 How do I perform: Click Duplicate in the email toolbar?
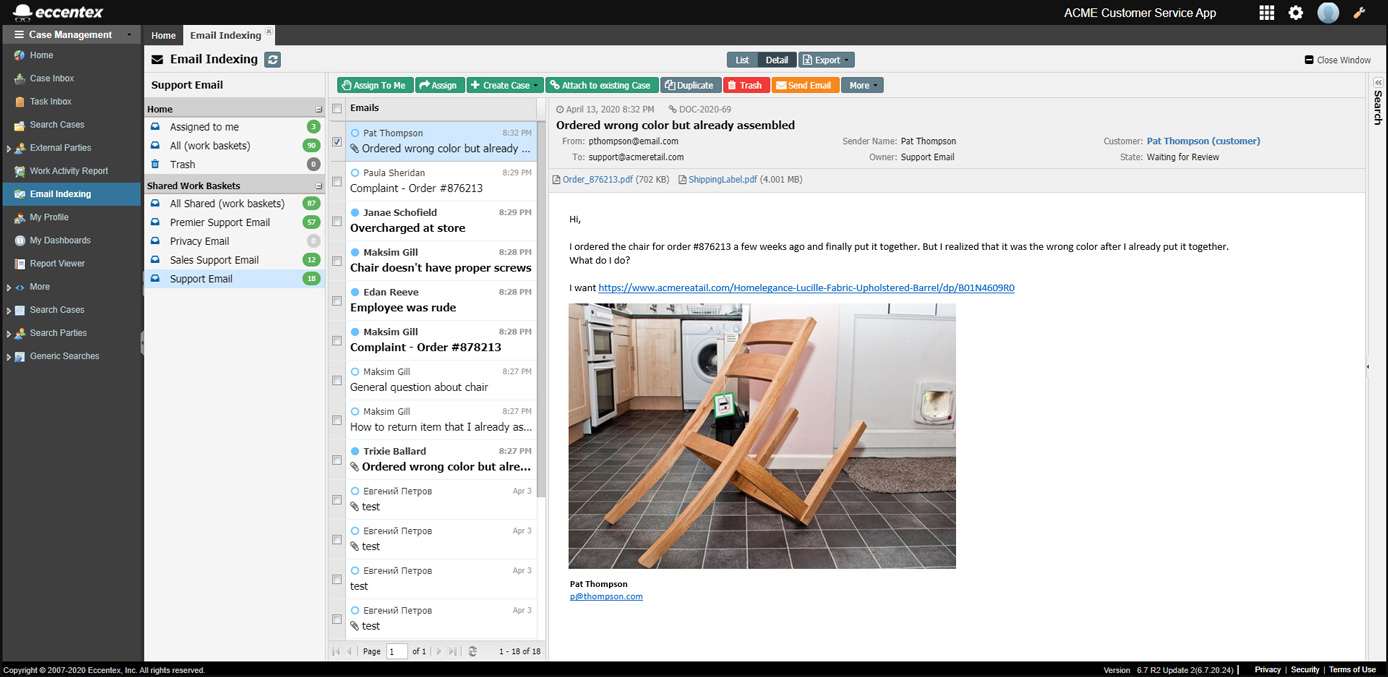point(689,86)
